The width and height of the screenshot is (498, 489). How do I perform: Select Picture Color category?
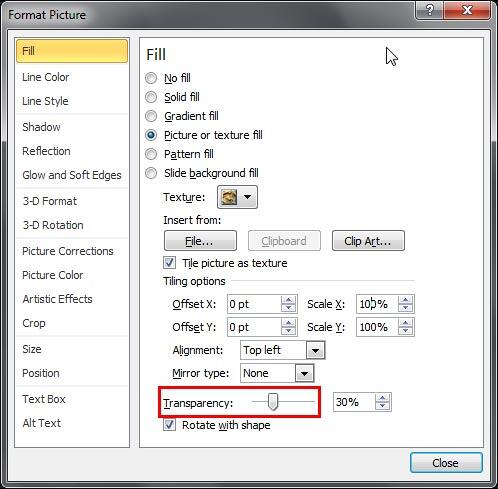(72, 275)
